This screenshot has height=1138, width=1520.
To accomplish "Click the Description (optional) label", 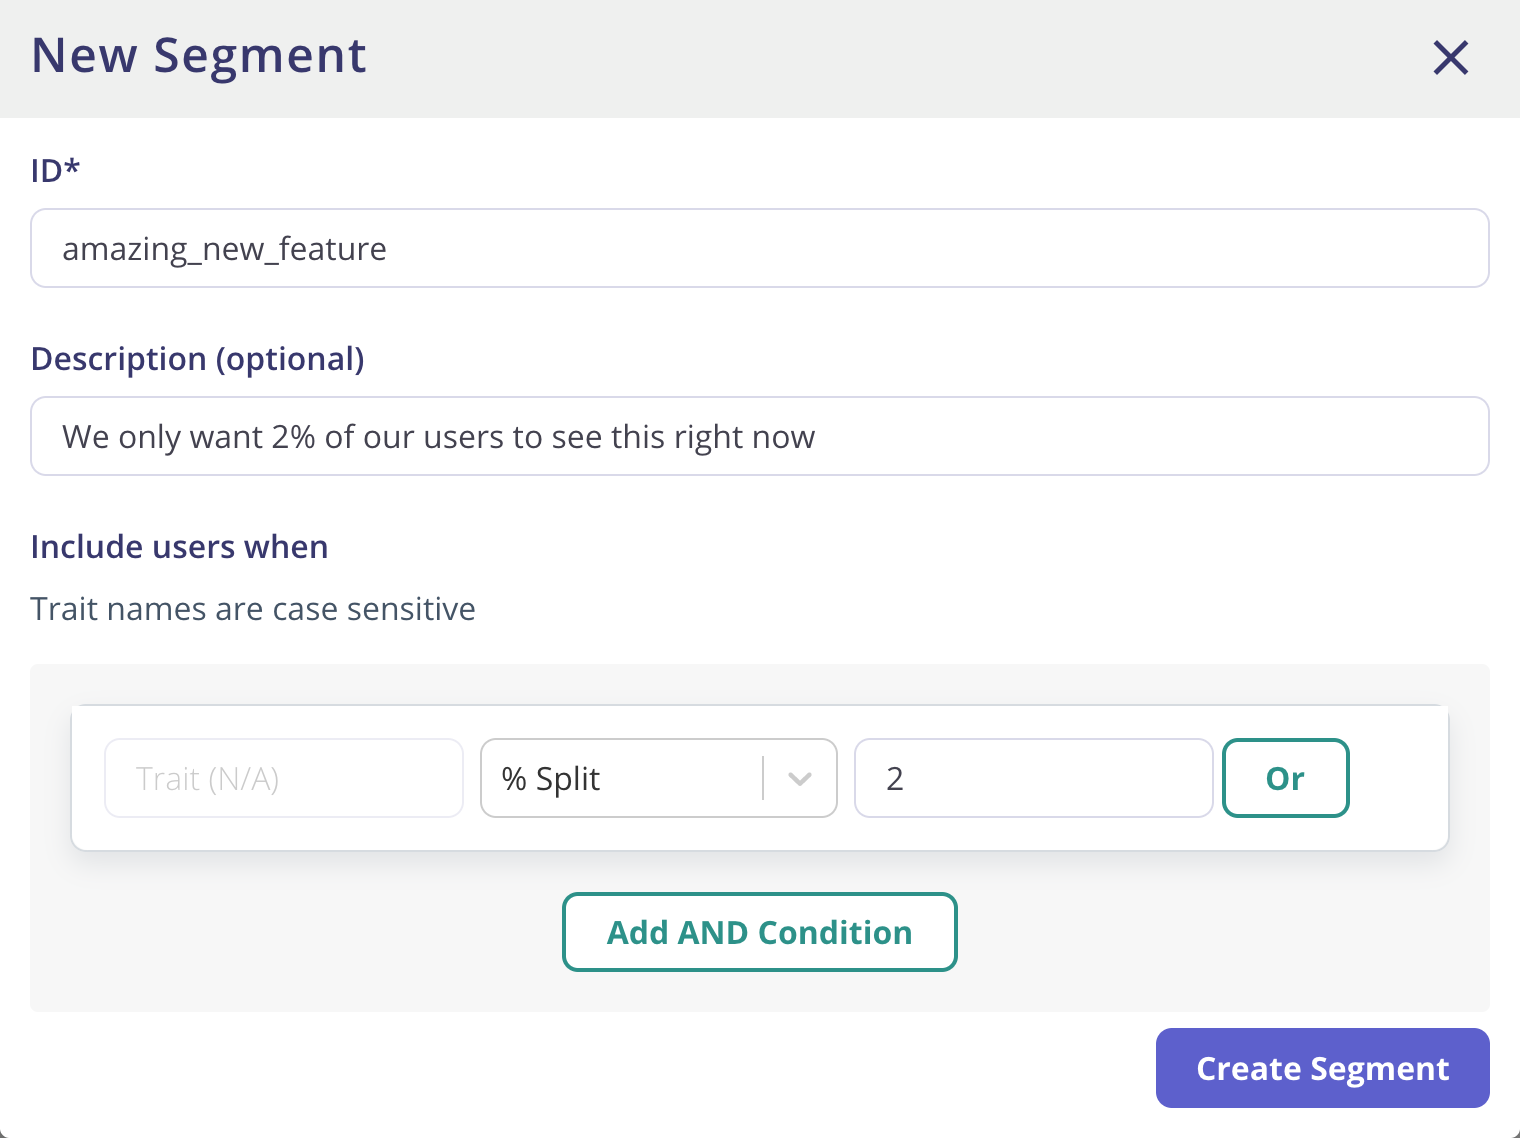I will click(198, 359).
